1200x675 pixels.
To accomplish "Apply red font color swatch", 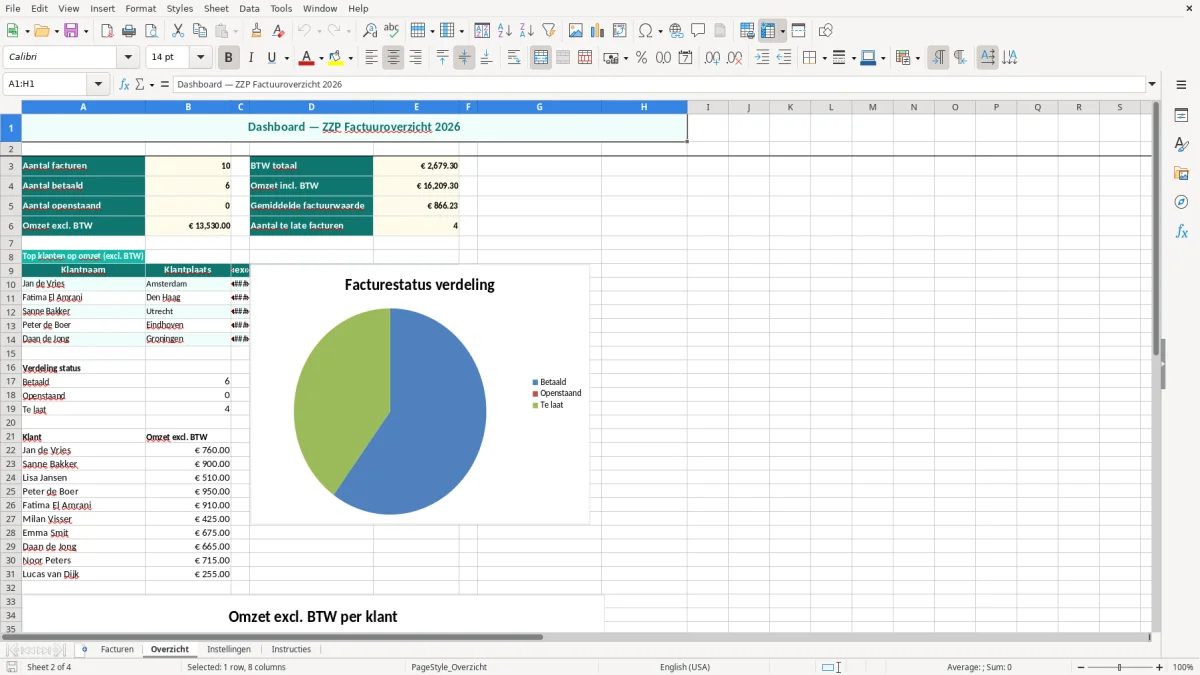I will (306, 58).
